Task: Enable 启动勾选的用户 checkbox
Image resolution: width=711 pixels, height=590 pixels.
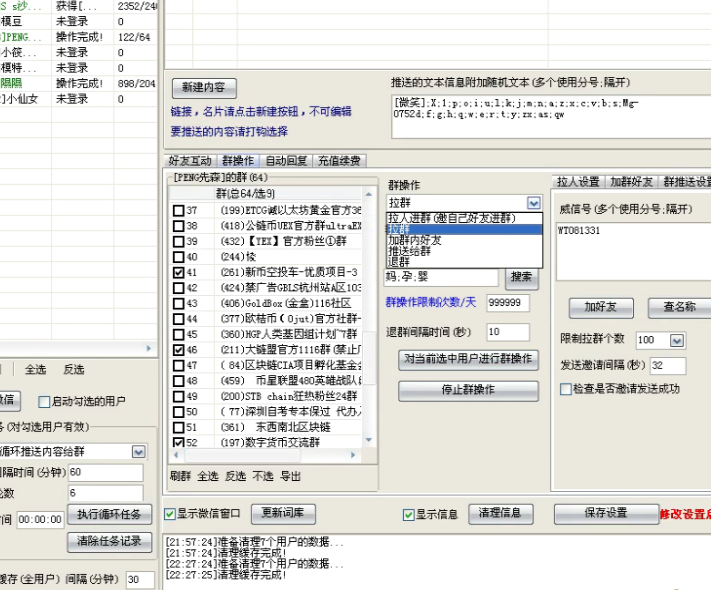Action: pos(44,402)
